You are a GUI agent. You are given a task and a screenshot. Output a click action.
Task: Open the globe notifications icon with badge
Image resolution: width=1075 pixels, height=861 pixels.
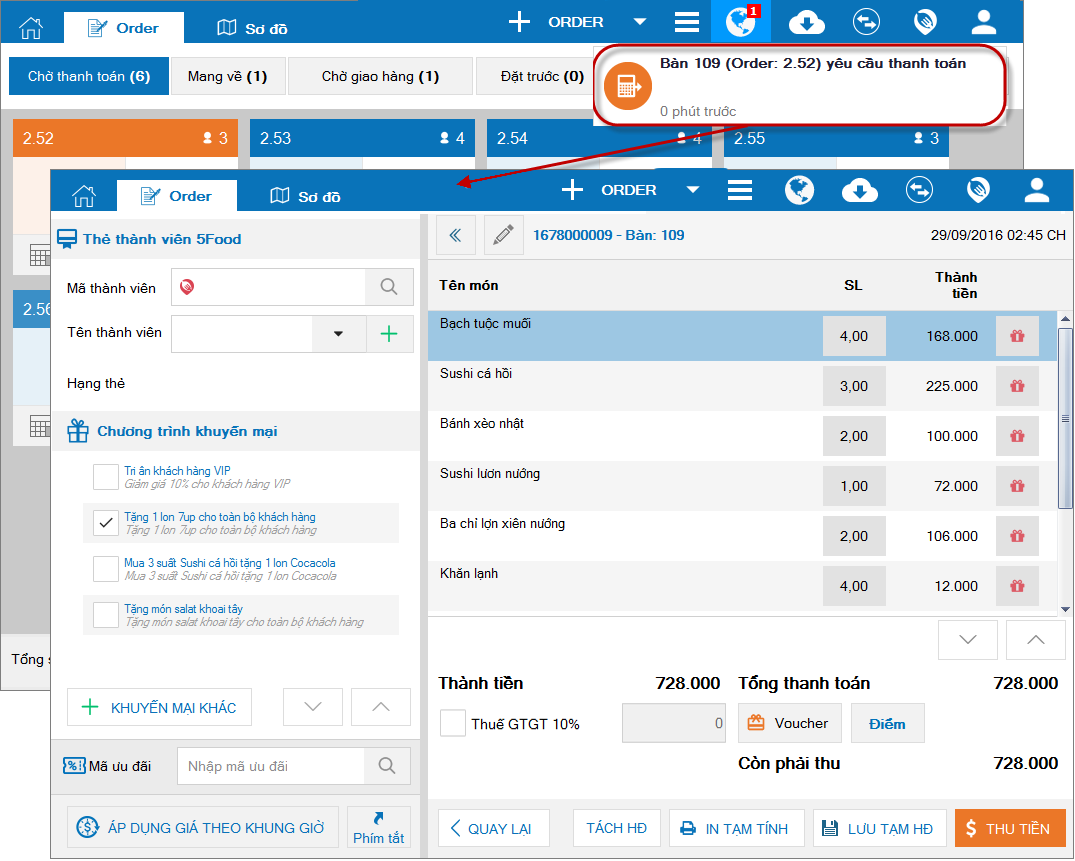click(741, 21)
